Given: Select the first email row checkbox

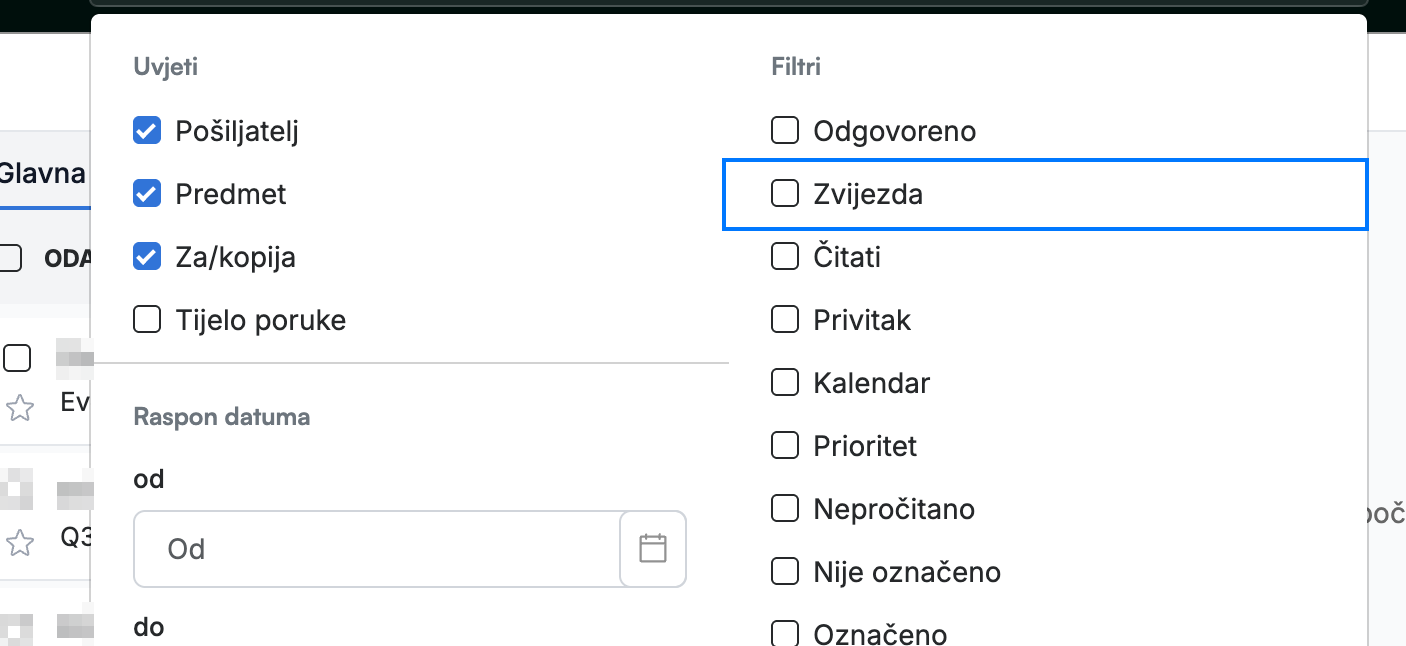Looking at the screenshot, I should pos(17,358).
